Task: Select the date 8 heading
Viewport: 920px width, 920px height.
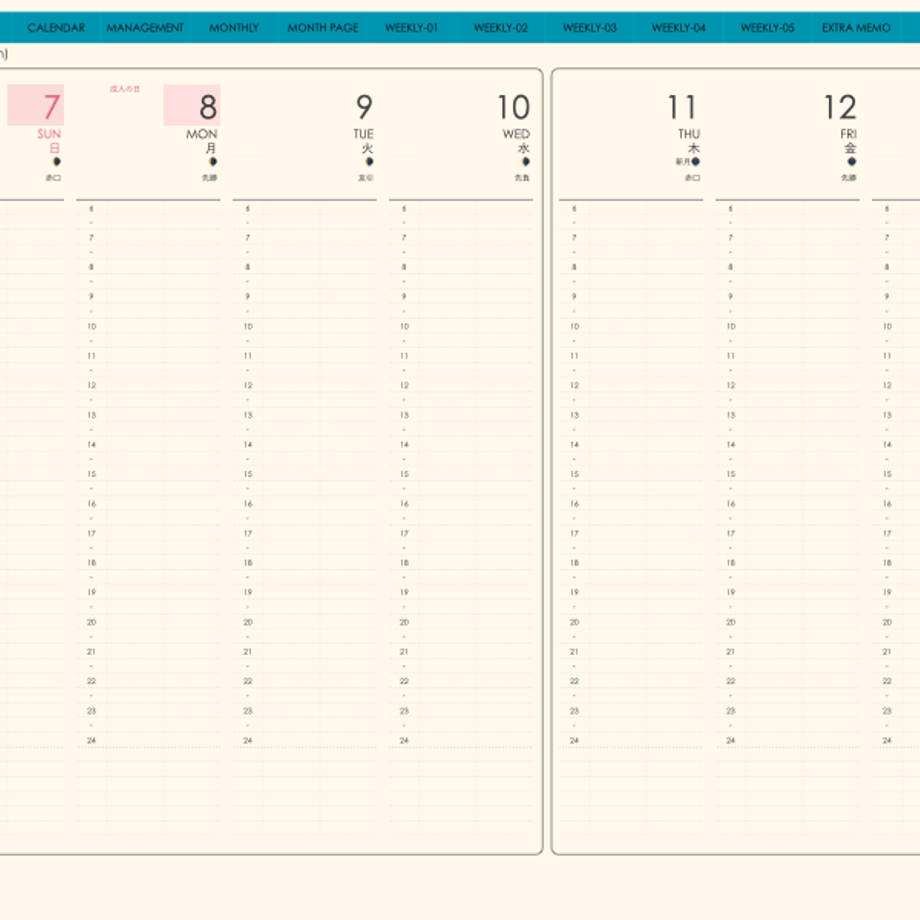Action: (208, 107)
